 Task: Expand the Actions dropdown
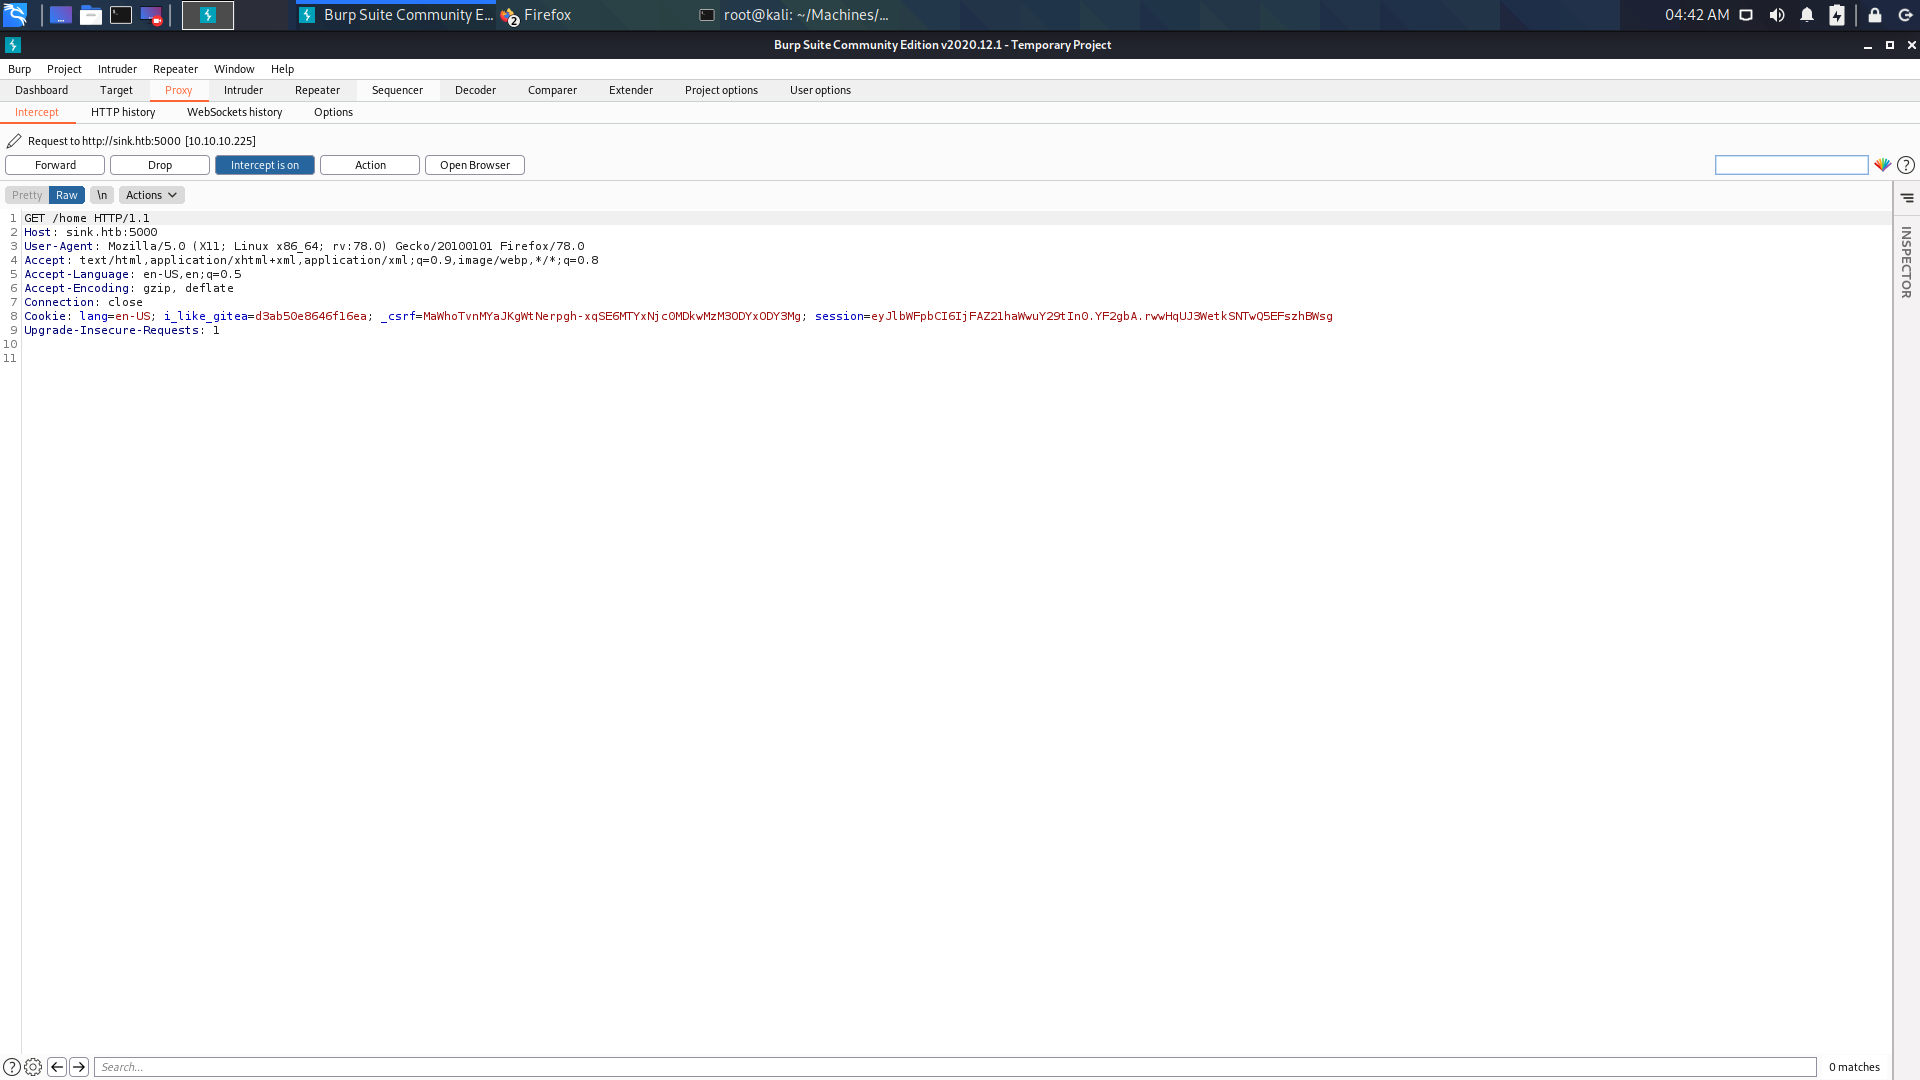point(152,195)
